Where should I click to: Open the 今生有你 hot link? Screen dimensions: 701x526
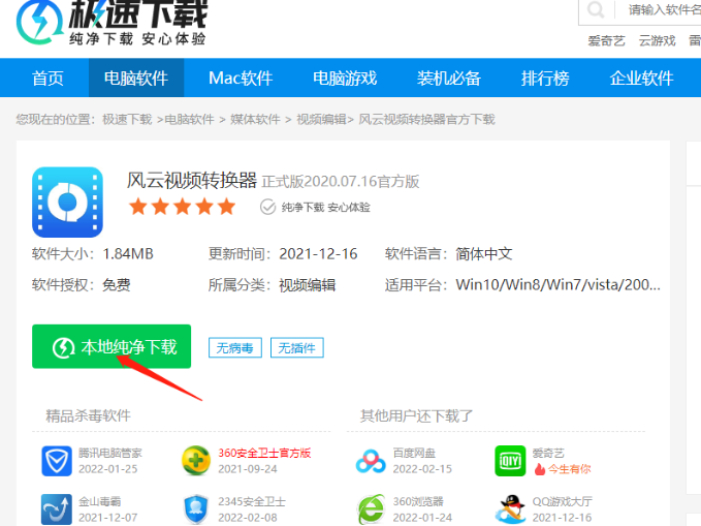point(570,469)
